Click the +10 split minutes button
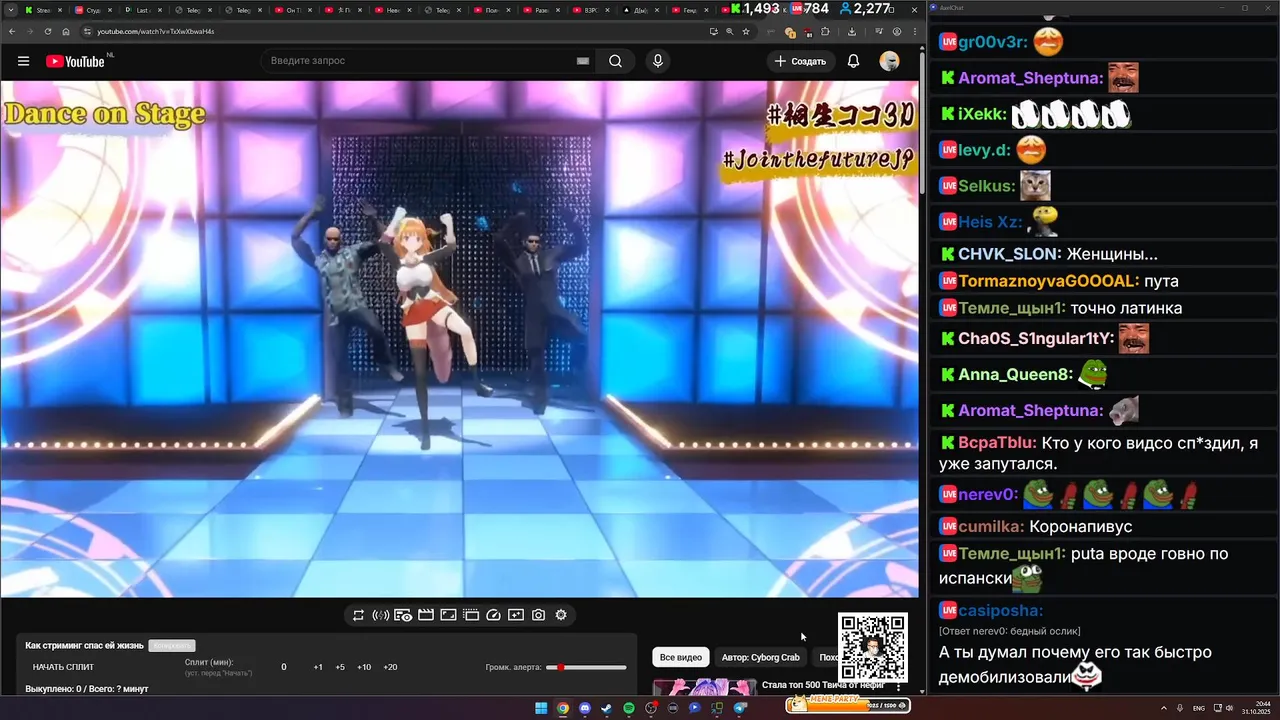The height and width of the screenshot is (720, 1280). click(x=364, y=667)
